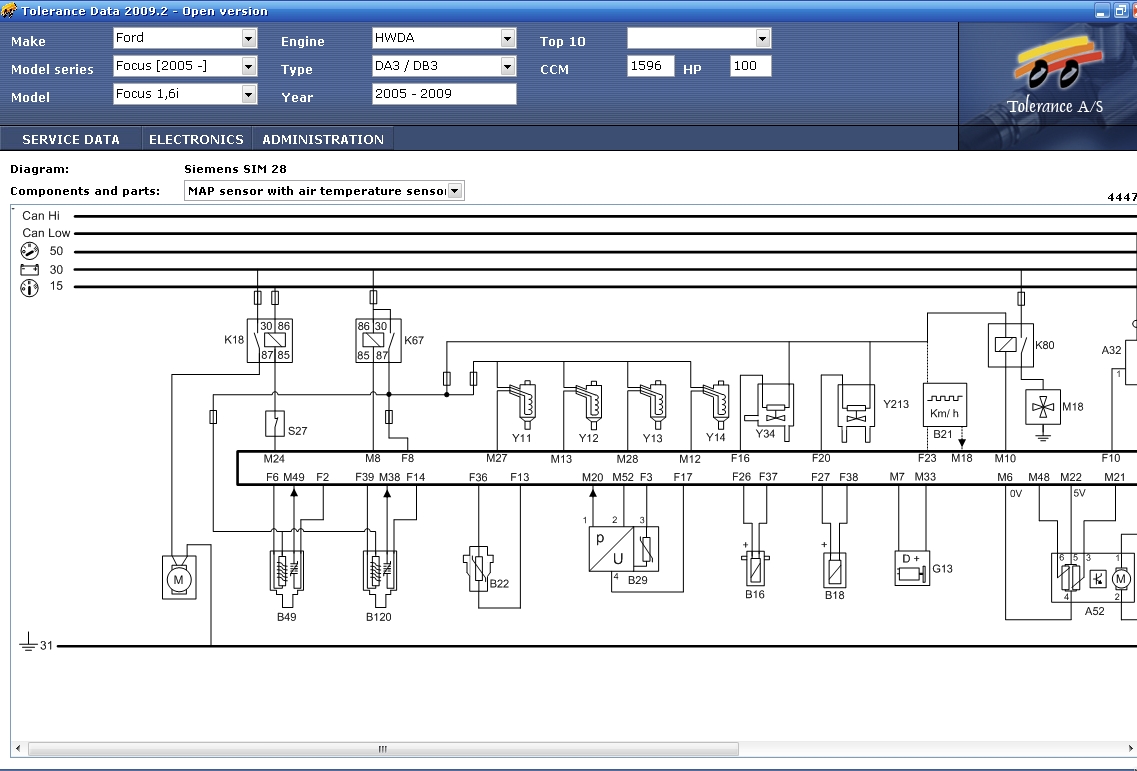Click the B18 sensor symbol
The image size is (1137, 771).
[835, 569]
